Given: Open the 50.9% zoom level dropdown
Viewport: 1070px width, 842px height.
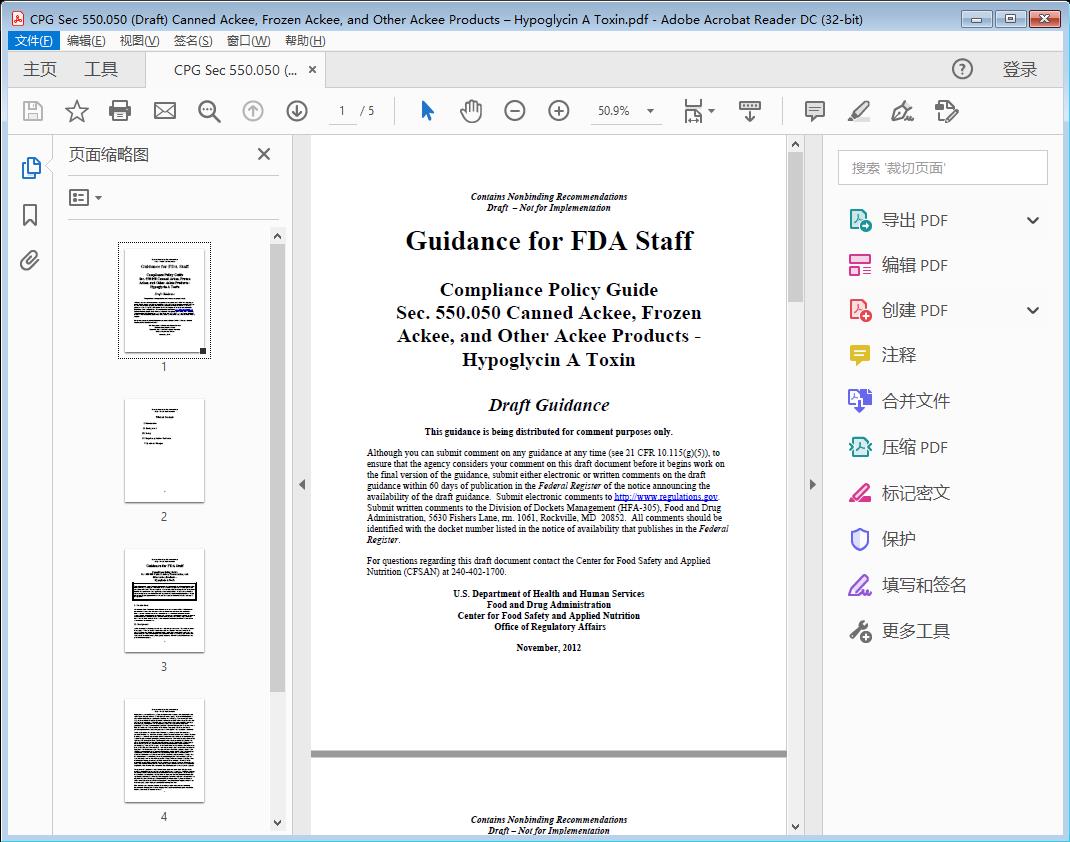Looking at the screenshot, I should [x=650, y=111].
